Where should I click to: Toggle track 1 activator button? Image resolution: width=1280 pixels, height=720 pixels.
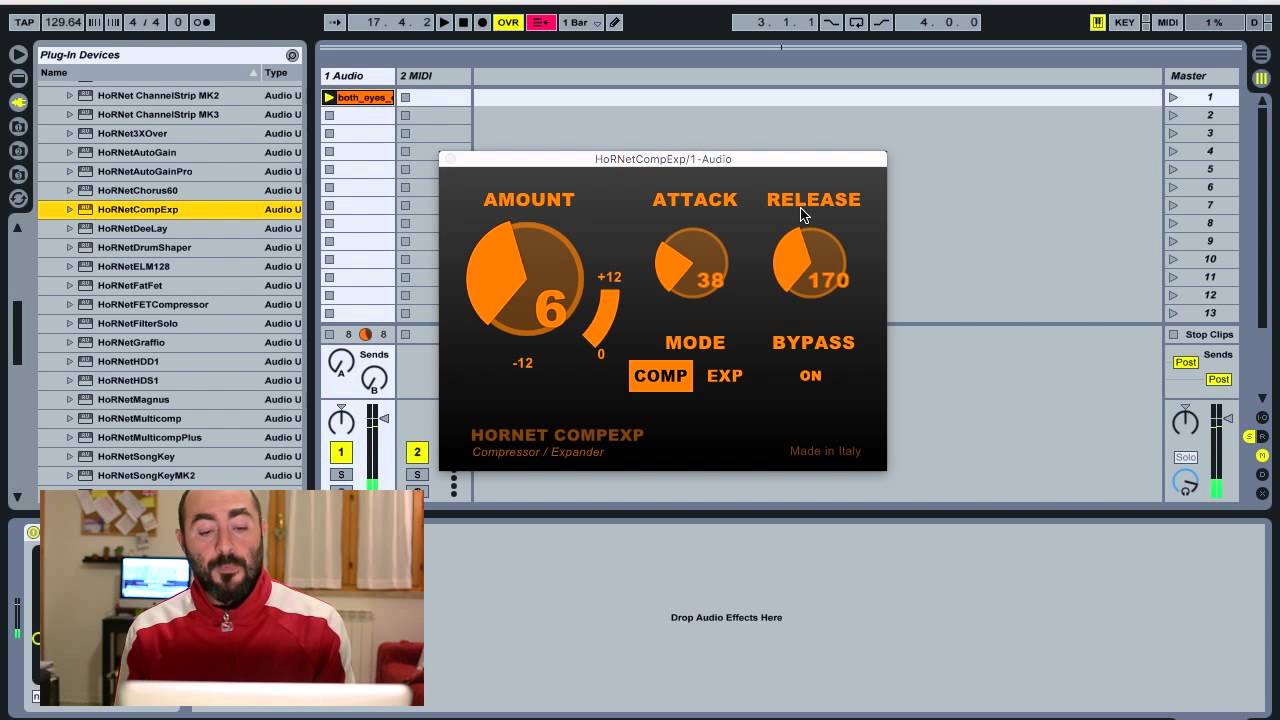click(341, 453)
